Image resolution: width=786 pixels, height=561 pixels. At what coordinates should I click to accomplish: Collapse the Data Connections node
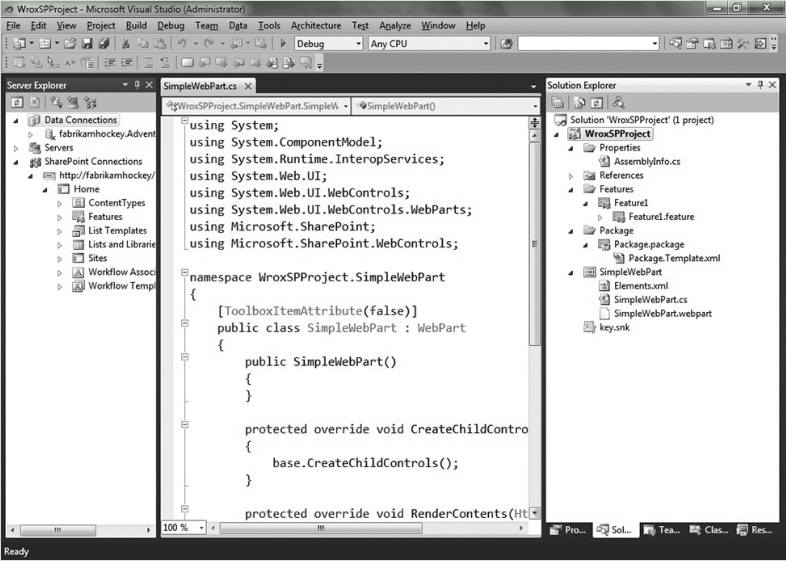16,120
